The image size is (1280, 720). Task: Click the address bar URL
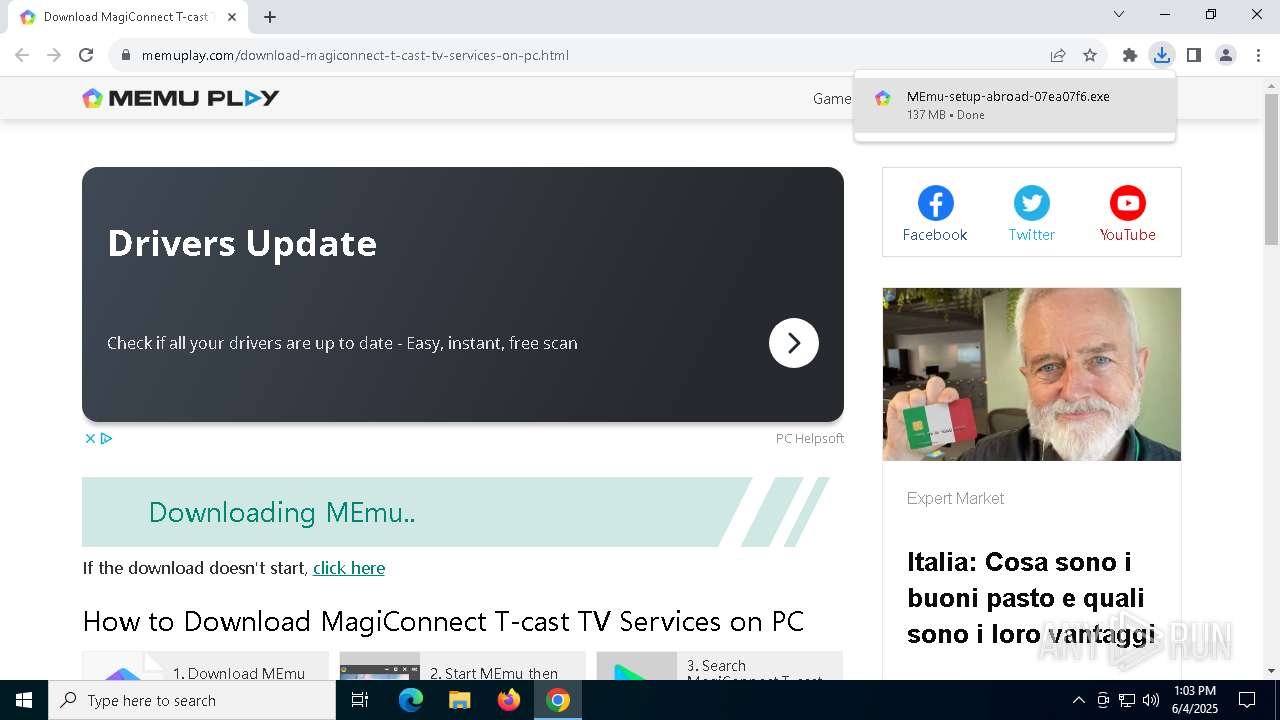coord(355,55)
